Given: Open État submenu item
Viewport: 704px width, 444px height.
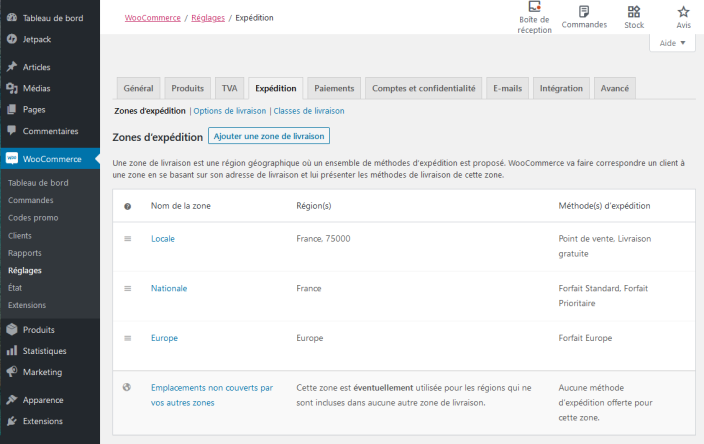Looking at the screenshot, I should coord(15,288).
